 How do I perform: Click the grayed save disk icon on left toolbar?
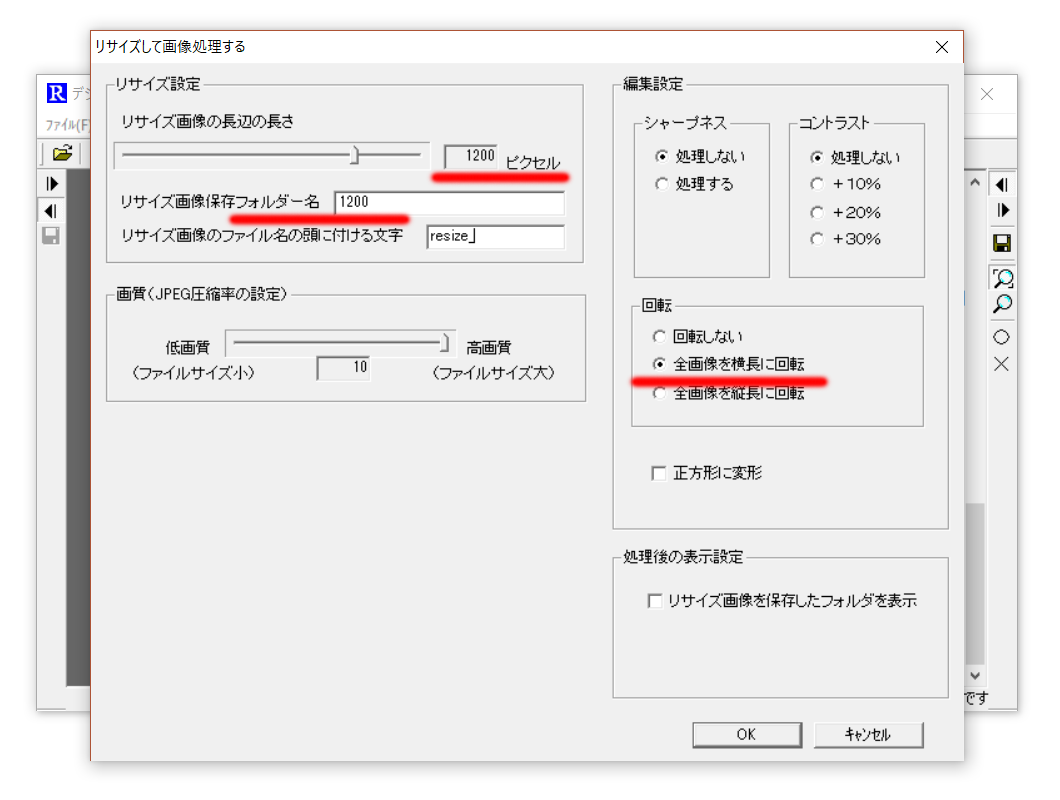[51, 236]
